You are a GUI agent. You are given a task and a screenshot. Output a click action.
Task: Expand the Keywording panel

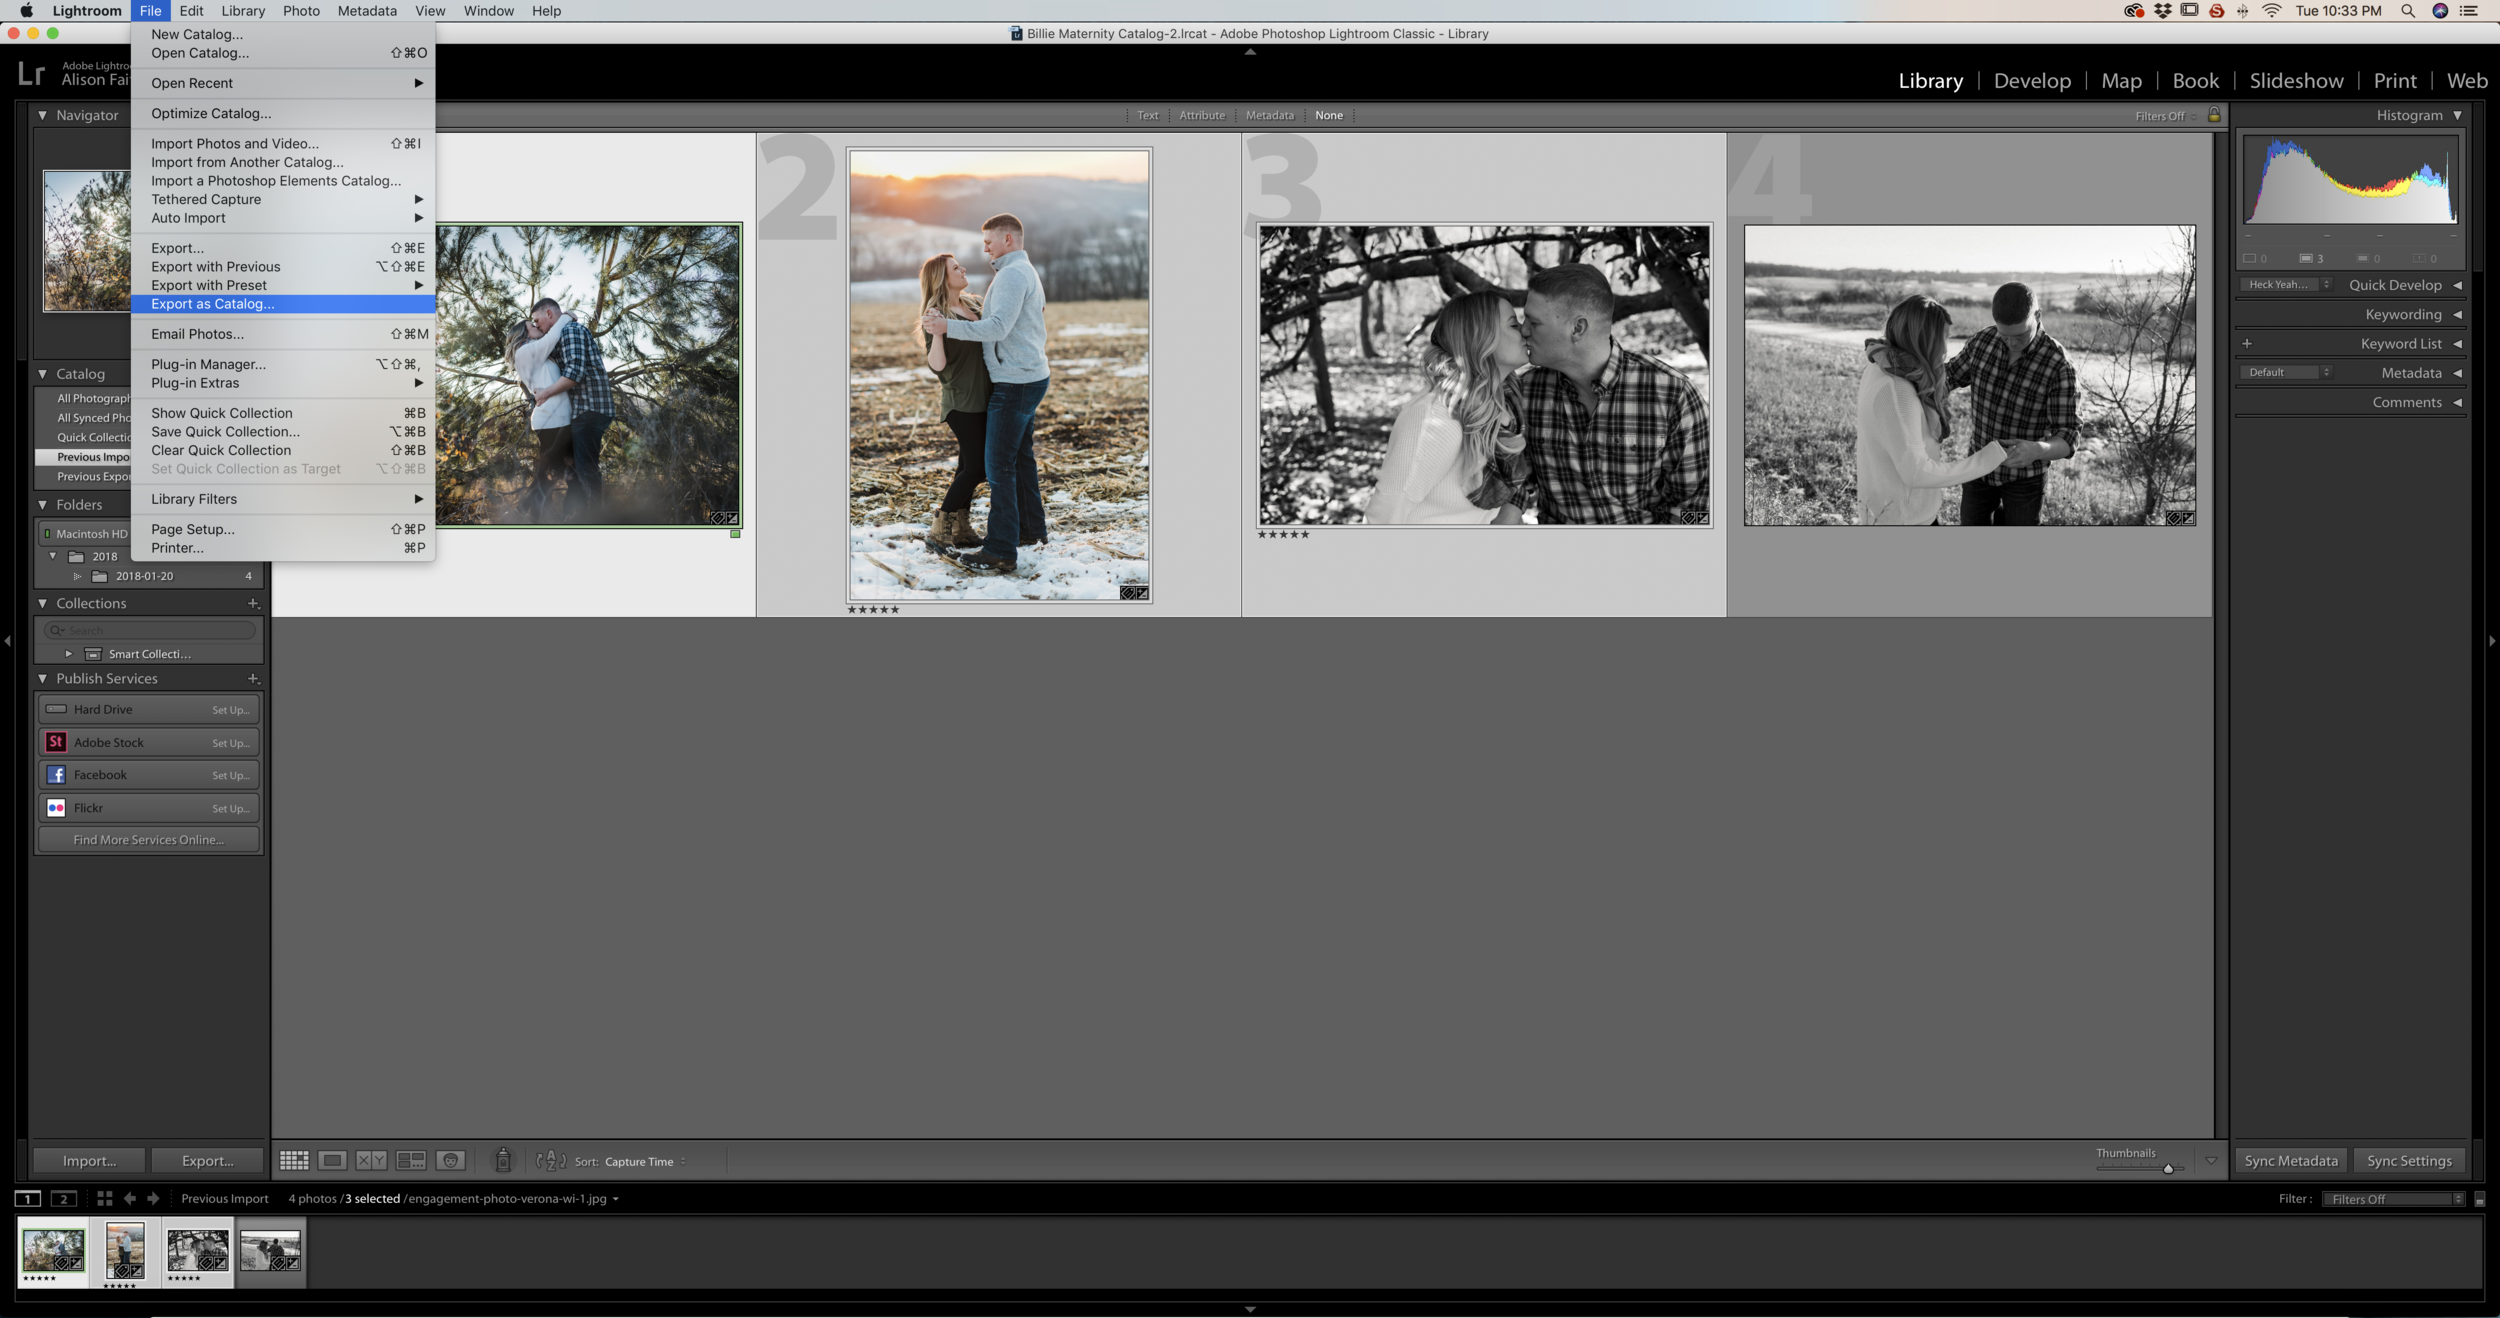(2403, 314)
